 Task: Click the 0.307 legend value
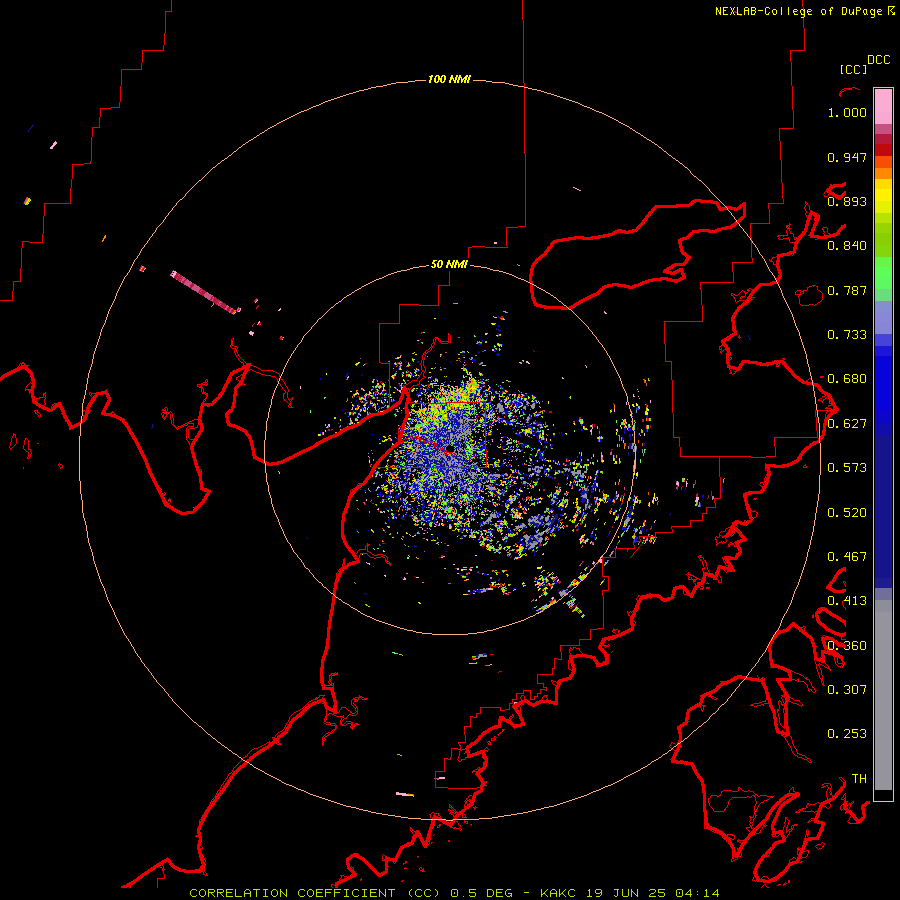(847, 690)
